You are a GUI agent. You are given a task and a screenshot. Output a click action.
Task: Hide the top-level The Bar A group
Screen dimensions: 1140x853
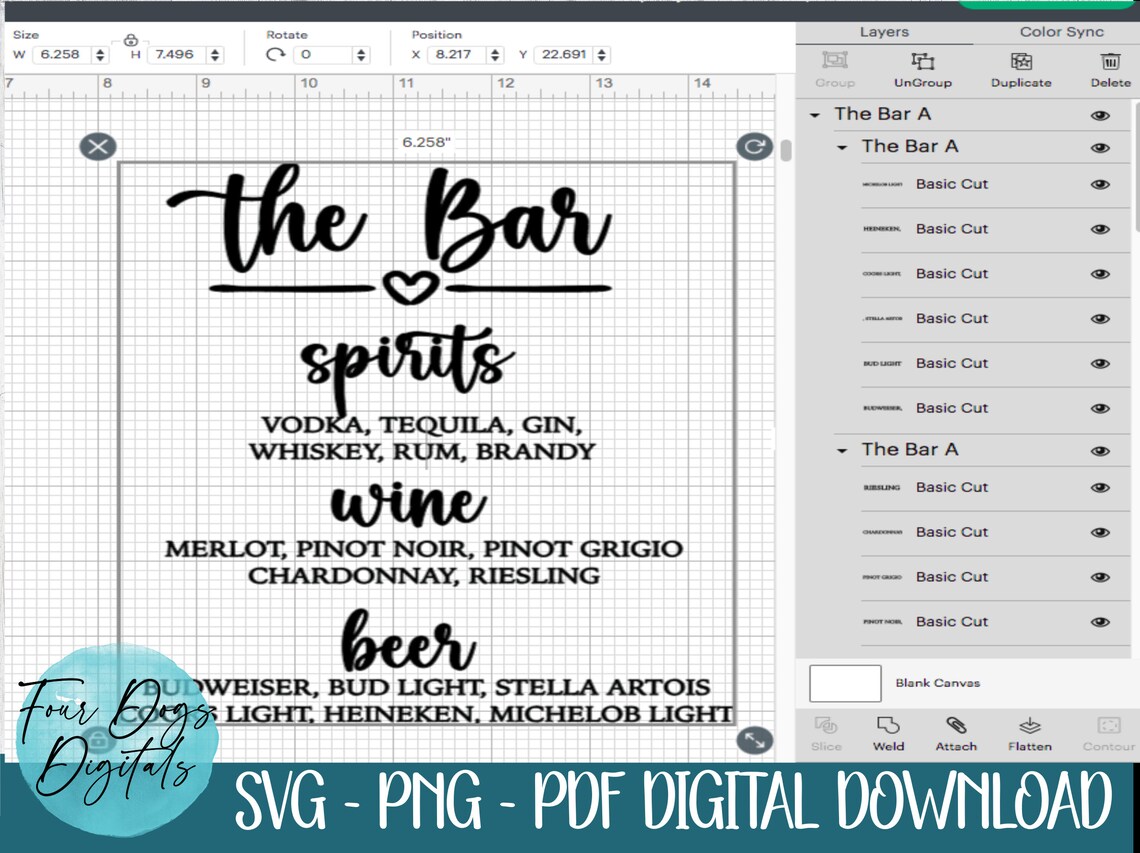click(1100, 115)
